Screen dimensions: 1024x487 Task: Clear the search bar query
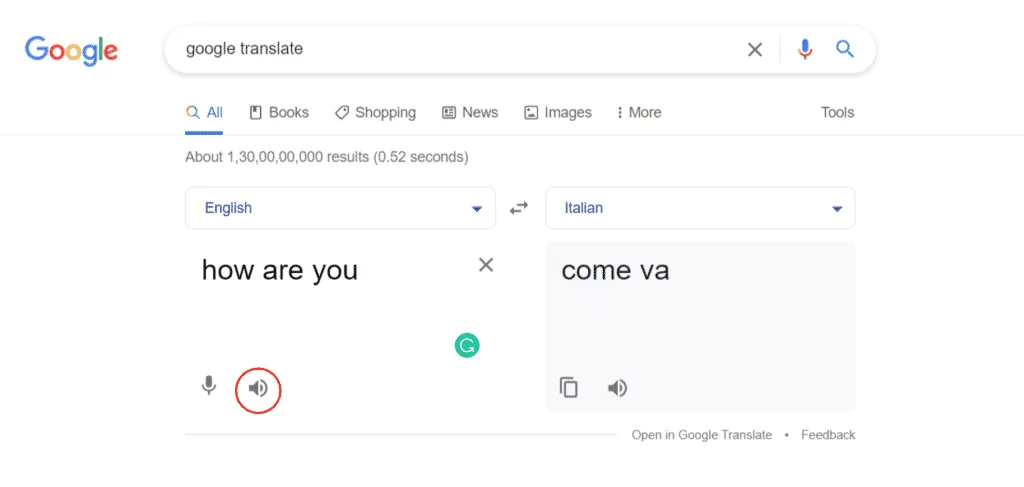pyautogui.click(x=755, y=50)
